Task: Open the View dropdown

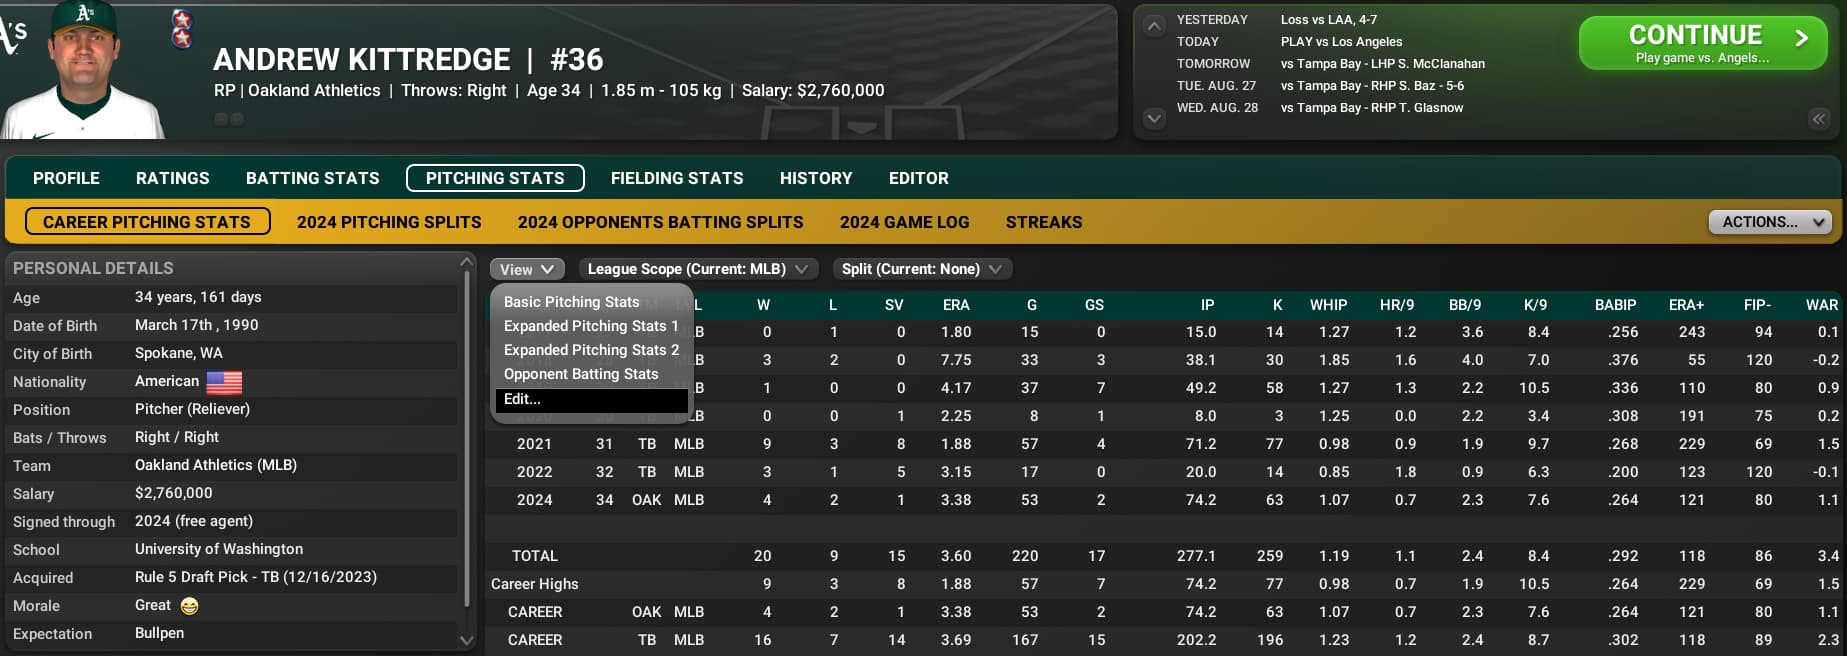Action: [x=527, y=269]
